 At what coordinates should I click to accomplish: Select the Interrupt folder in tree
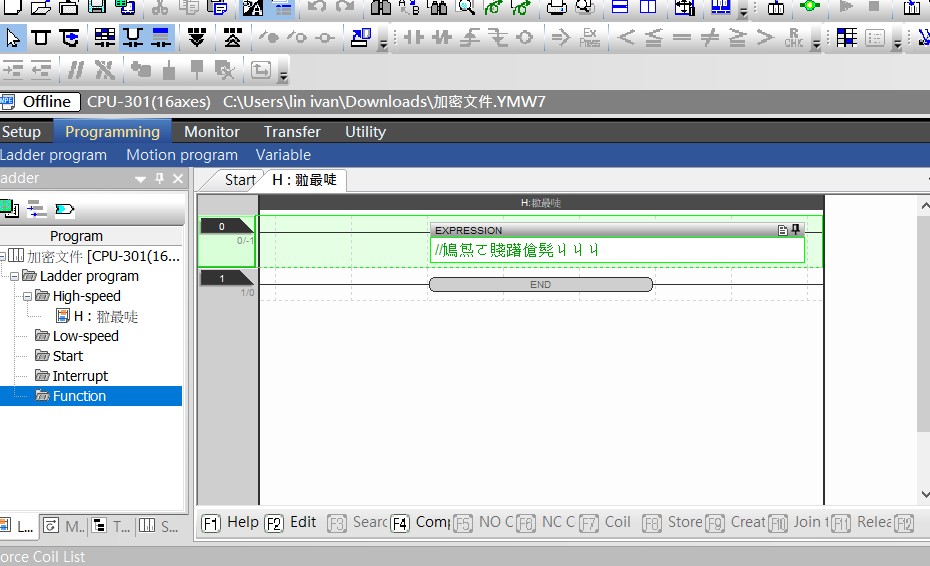click(x=80, y=376)
